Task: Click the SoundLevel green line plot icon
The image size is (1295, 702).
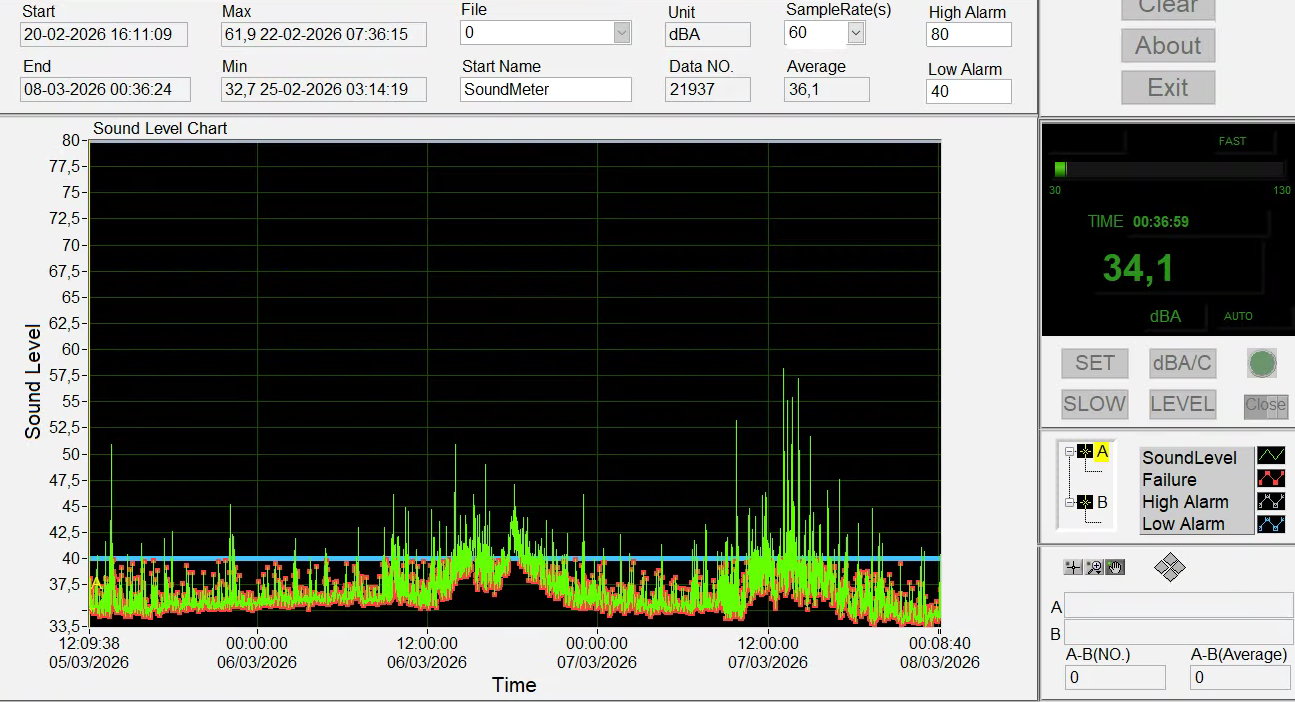Action: point(1270,457)
